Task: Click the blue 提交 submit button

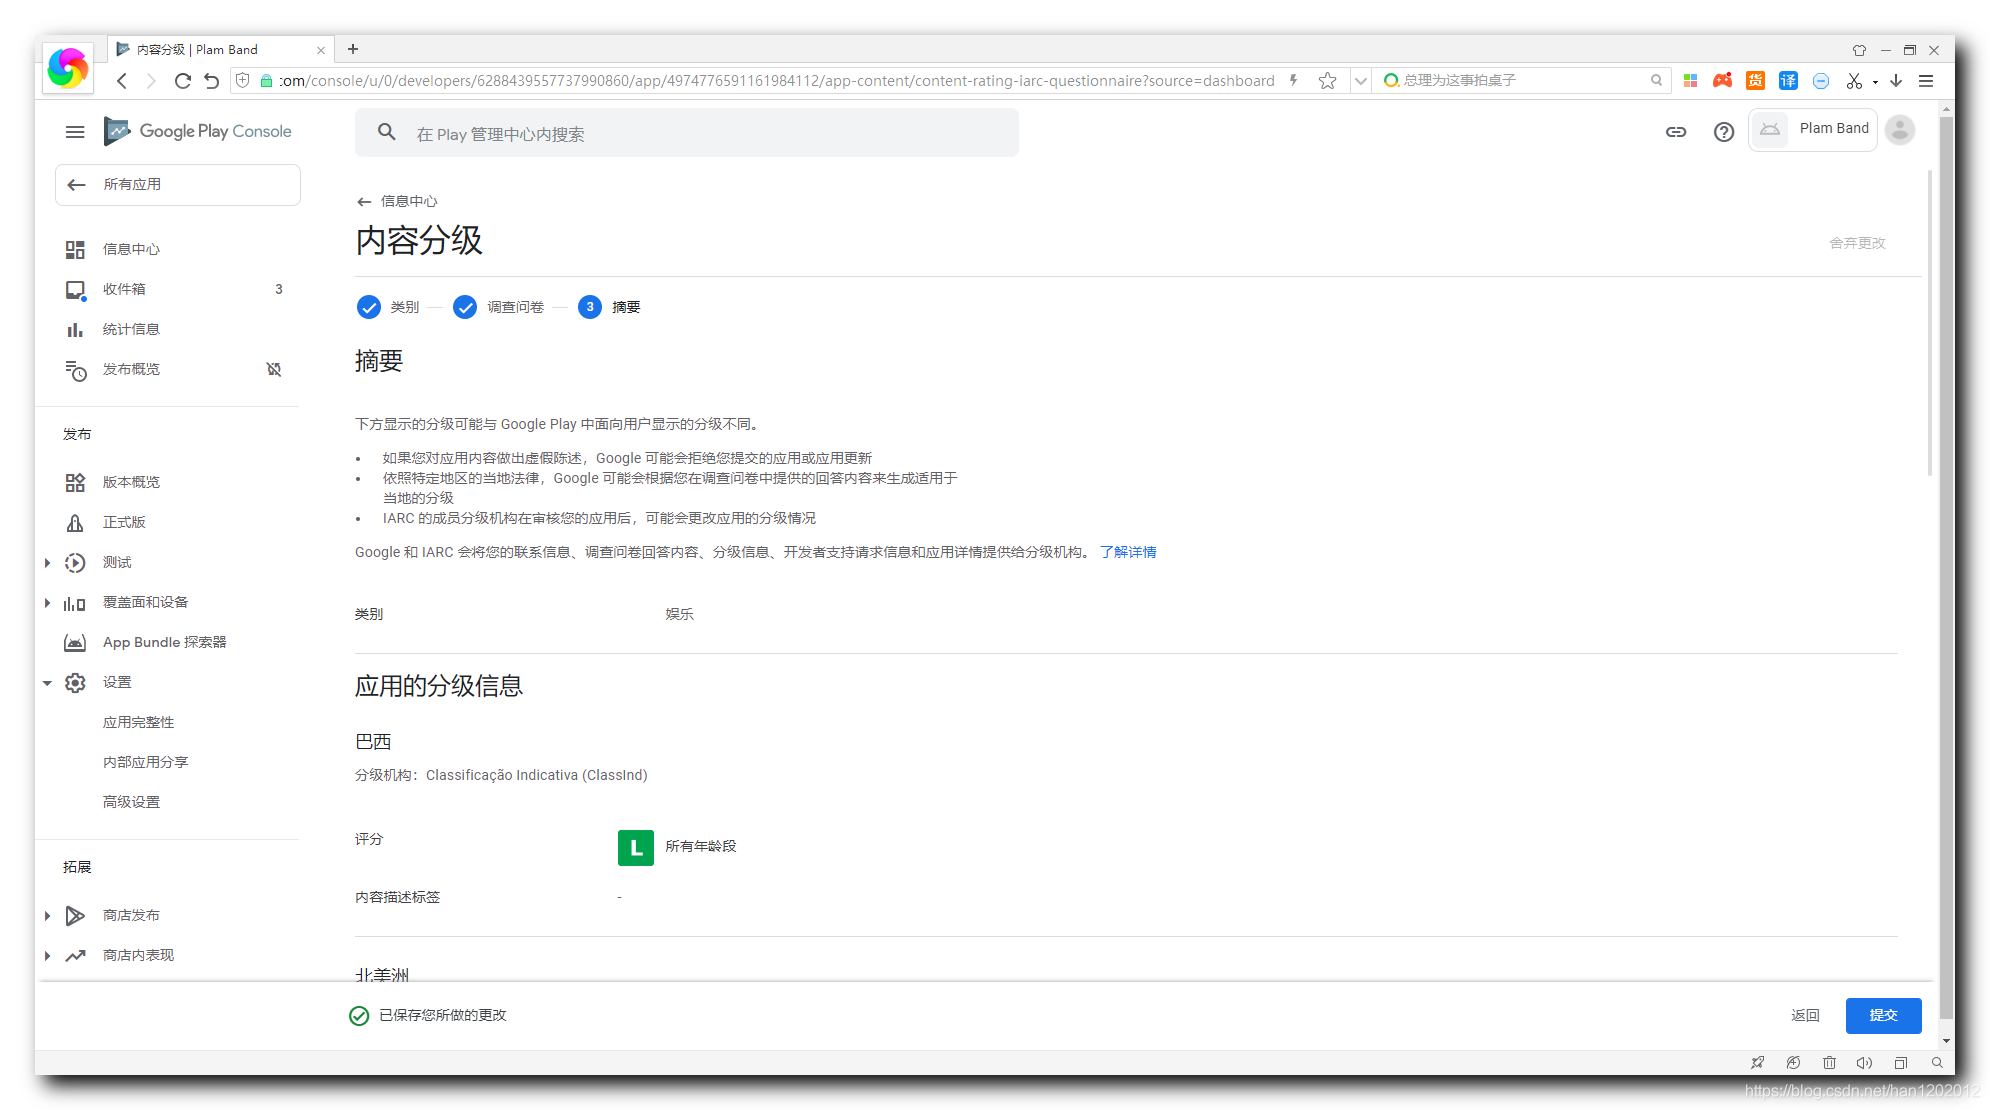Action: coord(1883,1015)
